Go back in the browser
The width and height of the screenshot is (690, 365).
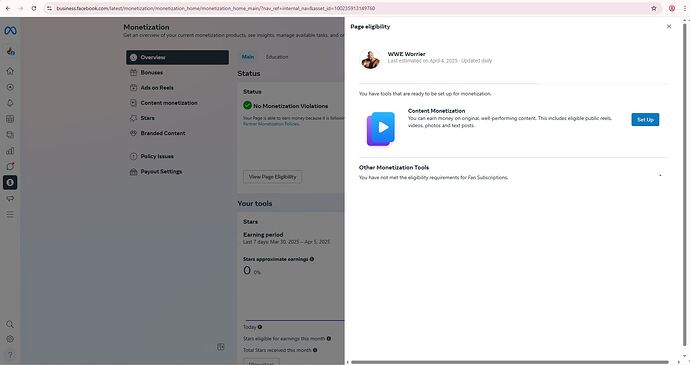point(8,8)
